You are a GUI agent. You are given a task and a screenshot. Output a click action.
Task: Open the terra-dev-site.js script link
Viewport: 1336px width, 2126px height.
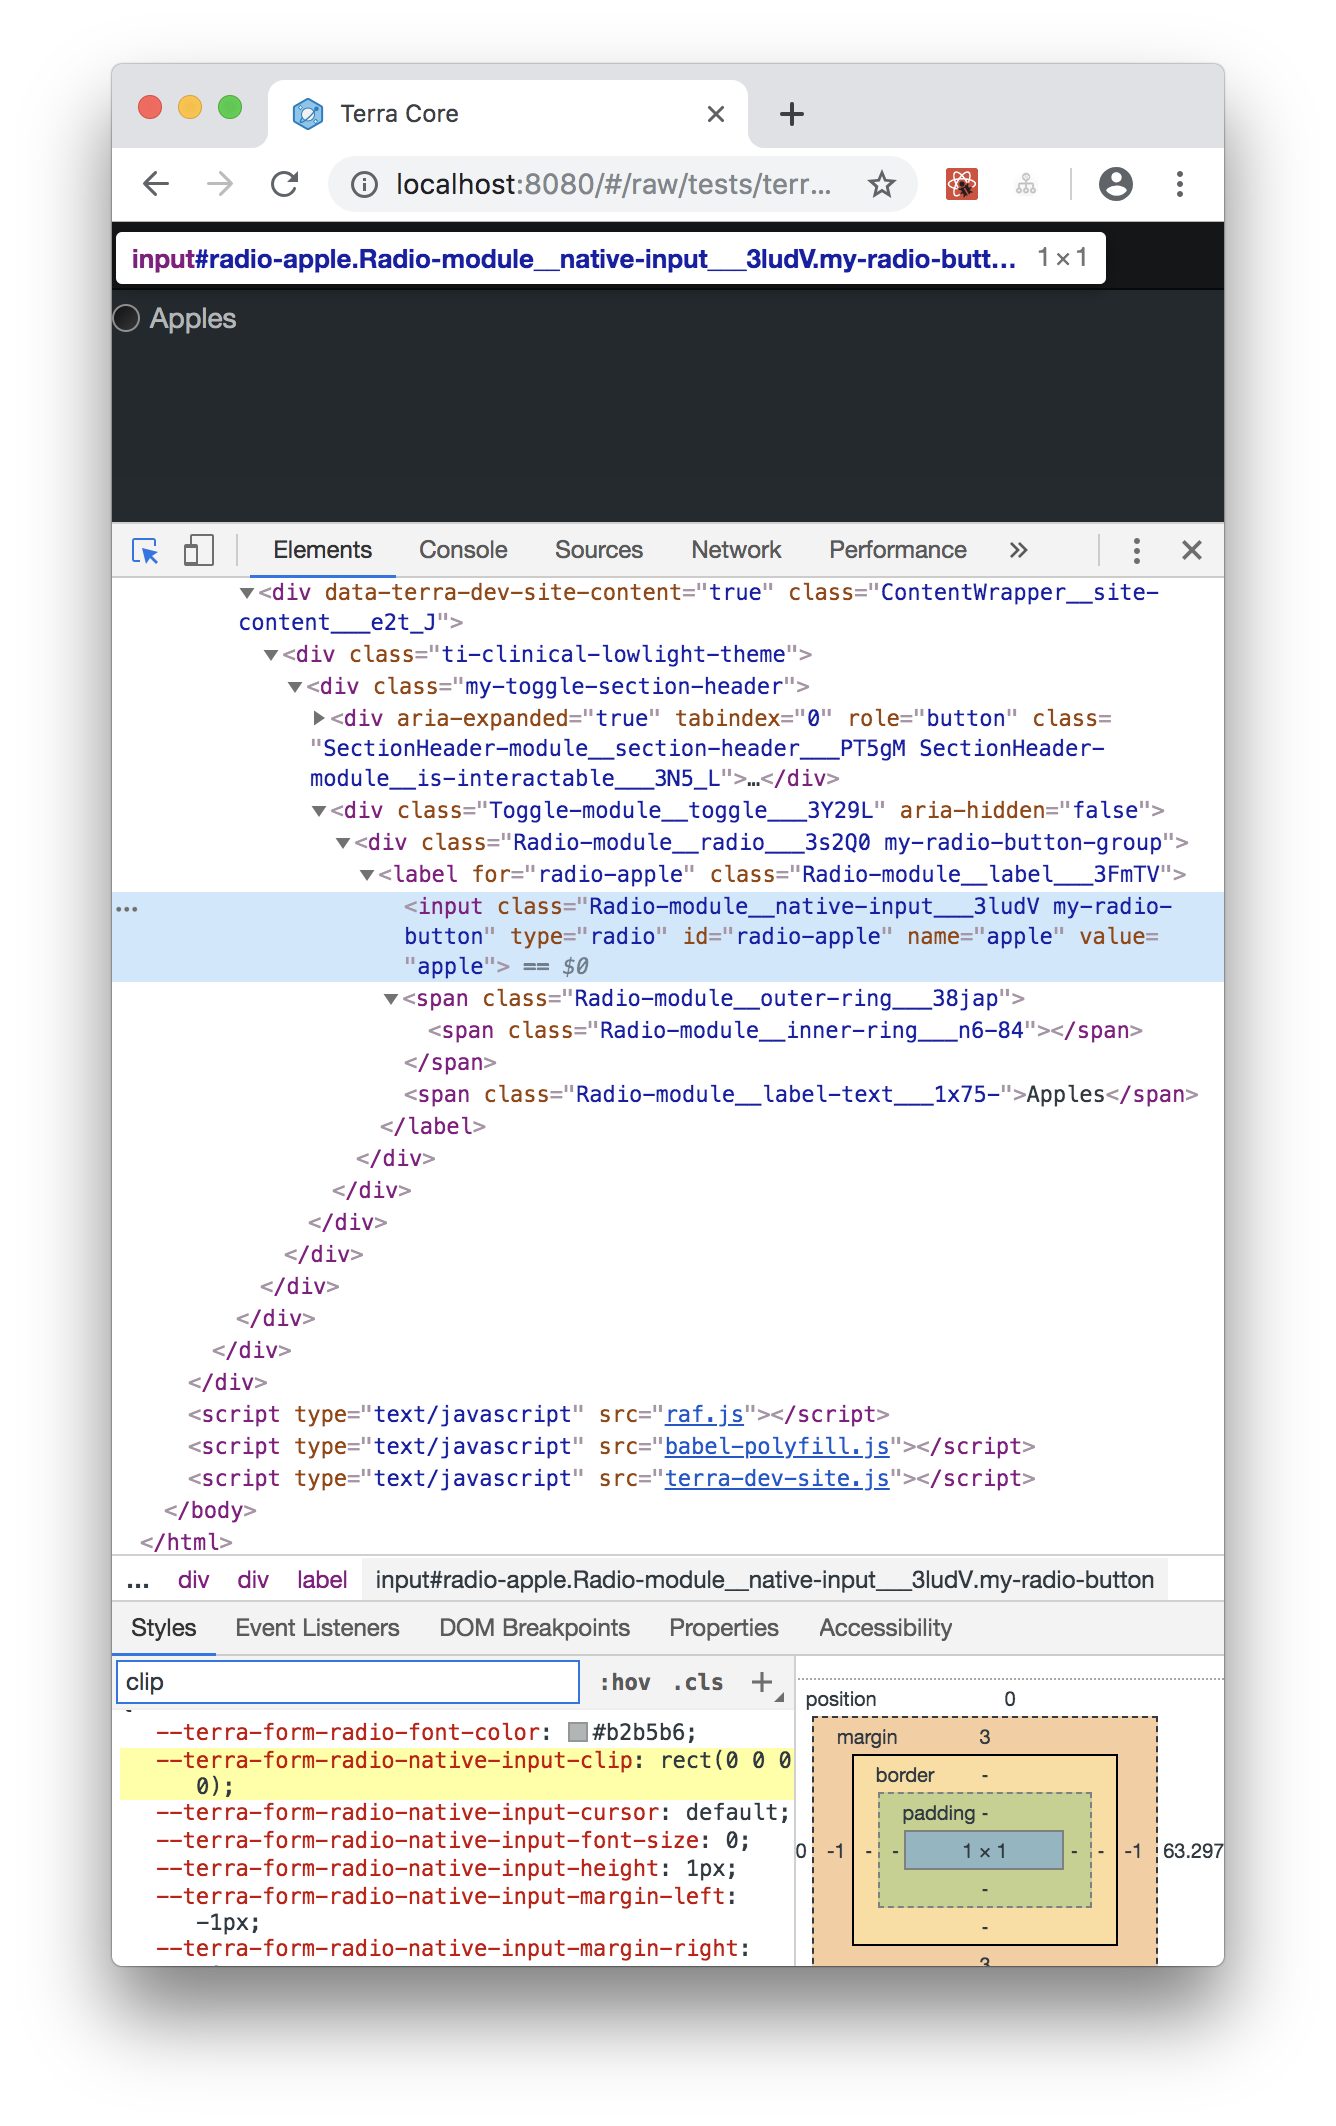click(777, 1479)
